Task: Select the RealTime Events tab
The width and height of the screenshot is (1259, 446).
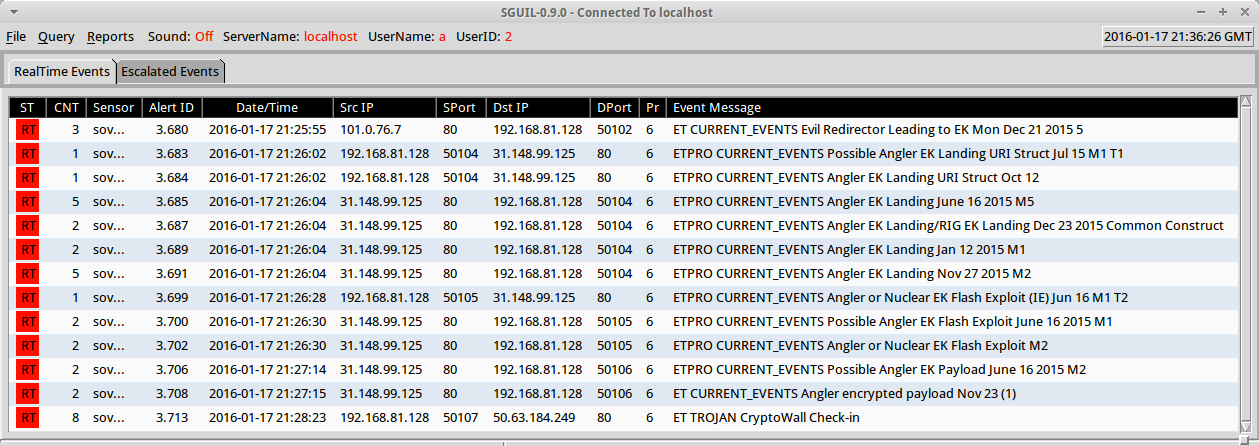Action: click(x=61, y=72)
